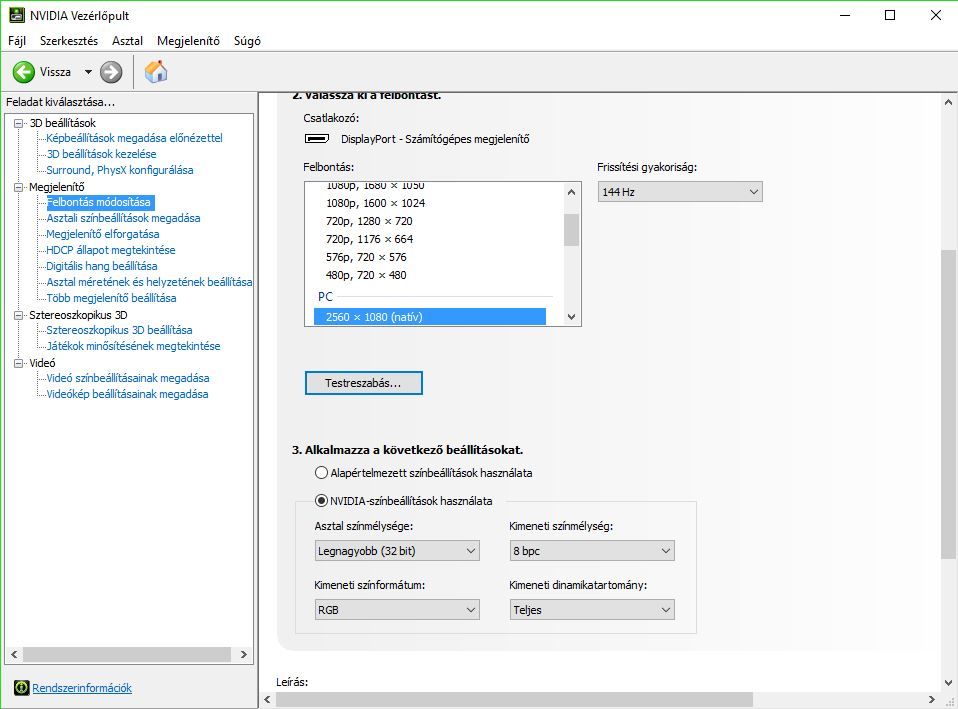Select NVIDIA-színbeállítások használata radio button
This screenshot has width=958, height=709.
[321, 501]
